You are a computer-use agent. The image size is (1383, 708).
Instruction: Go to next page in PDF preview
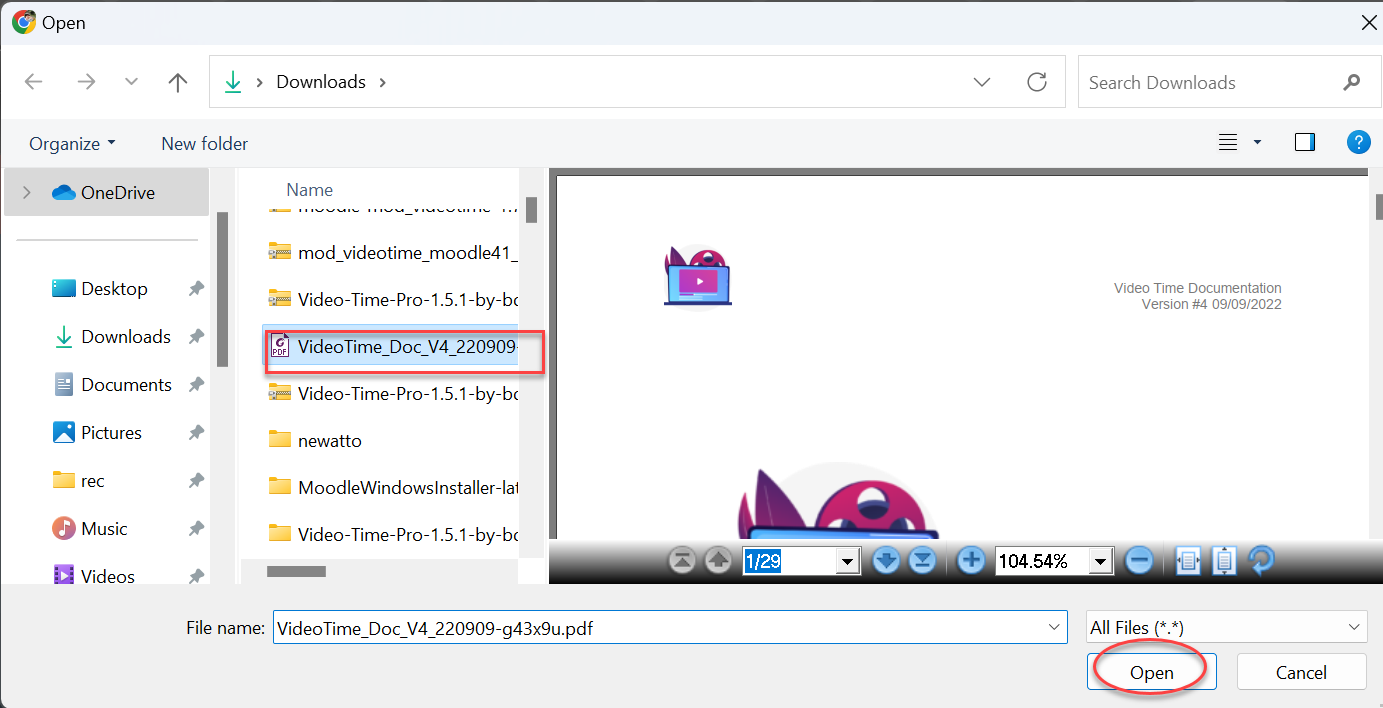[x=886, y=561]
